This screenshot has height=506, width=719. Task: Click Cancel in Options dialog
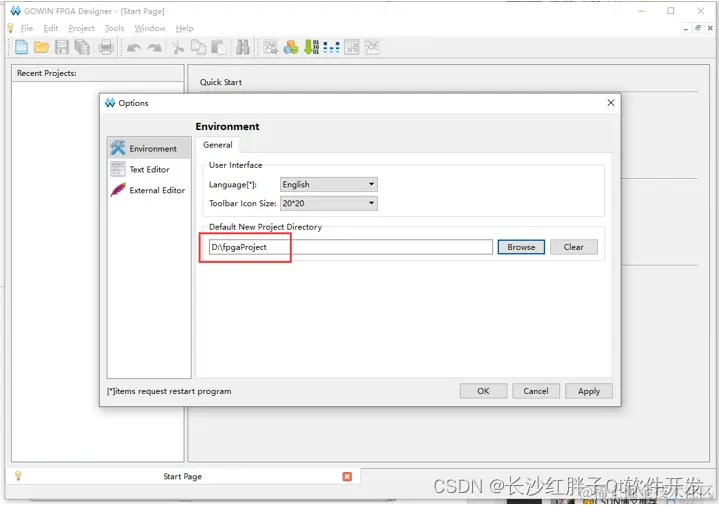pos(536,391)
